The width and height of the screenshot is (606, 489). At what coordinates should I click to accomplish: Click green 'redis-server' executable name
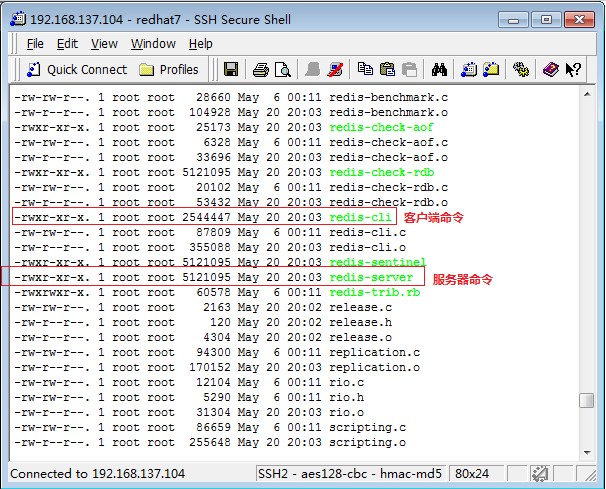(371, 277)
